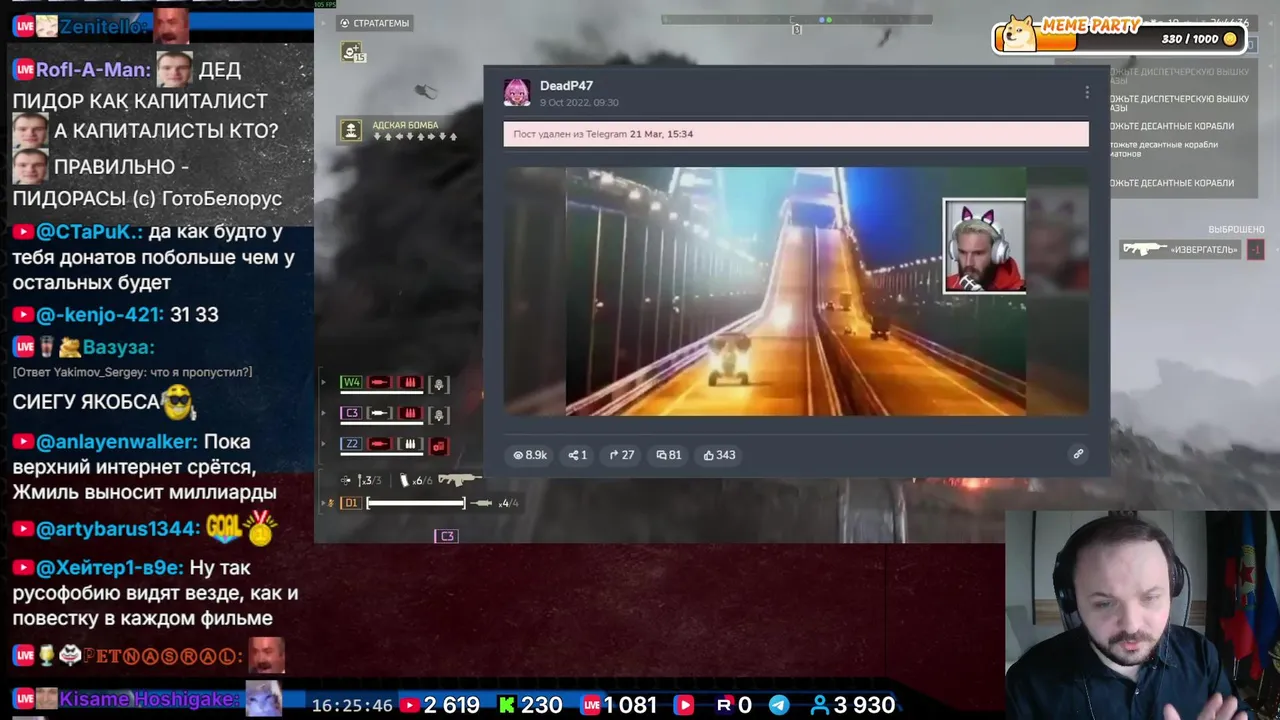Click the Kisame Hoshigake chat username
The image size is (1280, 720).
(150, 699)
